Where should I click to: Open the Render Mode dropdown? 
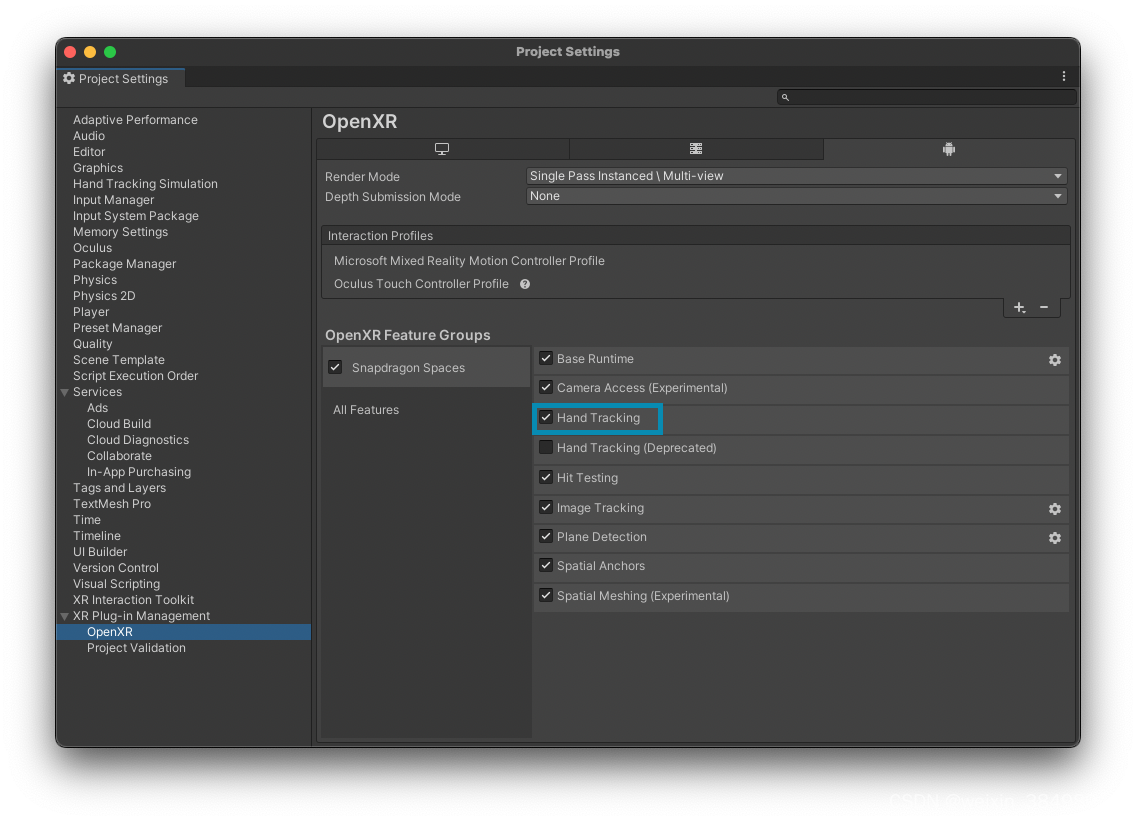pyautogui.click(x=796, y=176)
